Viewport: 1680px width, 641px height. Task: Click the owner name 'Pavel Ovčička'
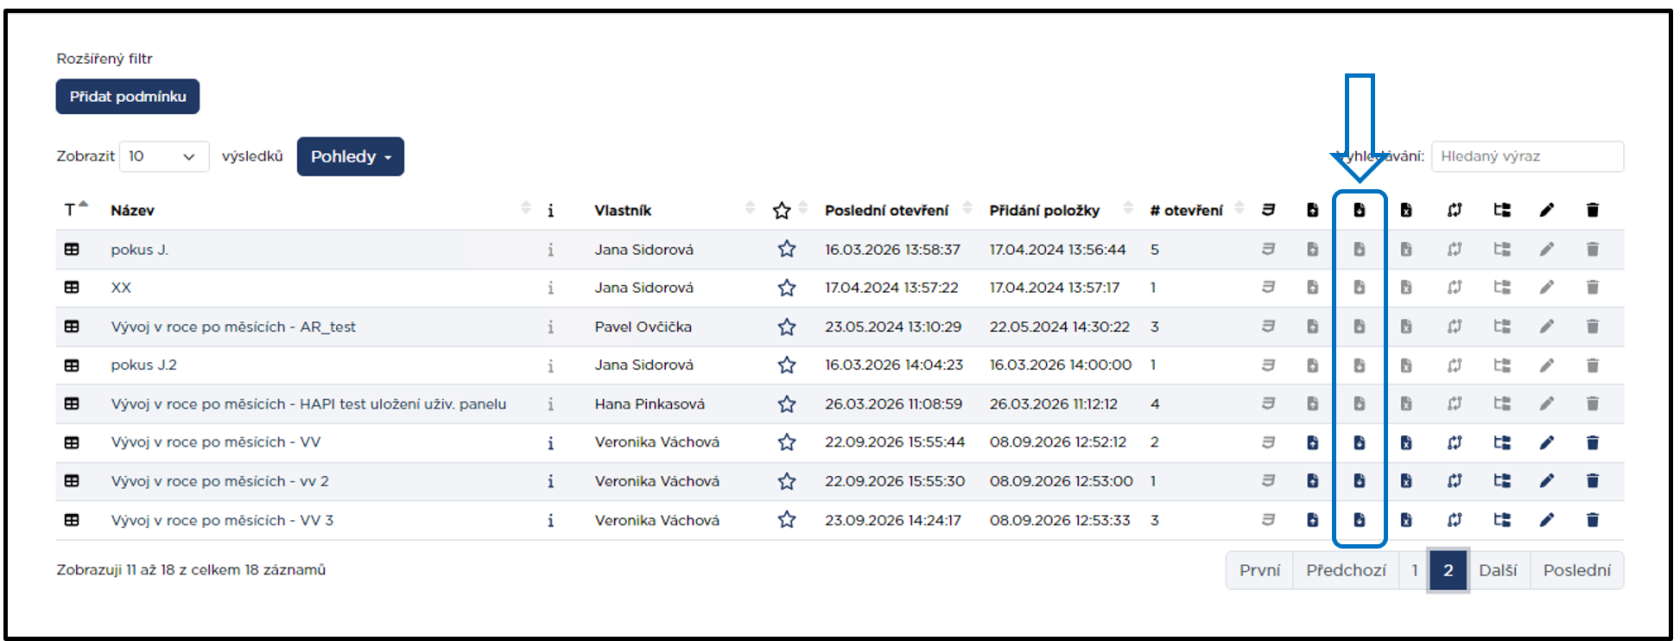click(643, 327)
